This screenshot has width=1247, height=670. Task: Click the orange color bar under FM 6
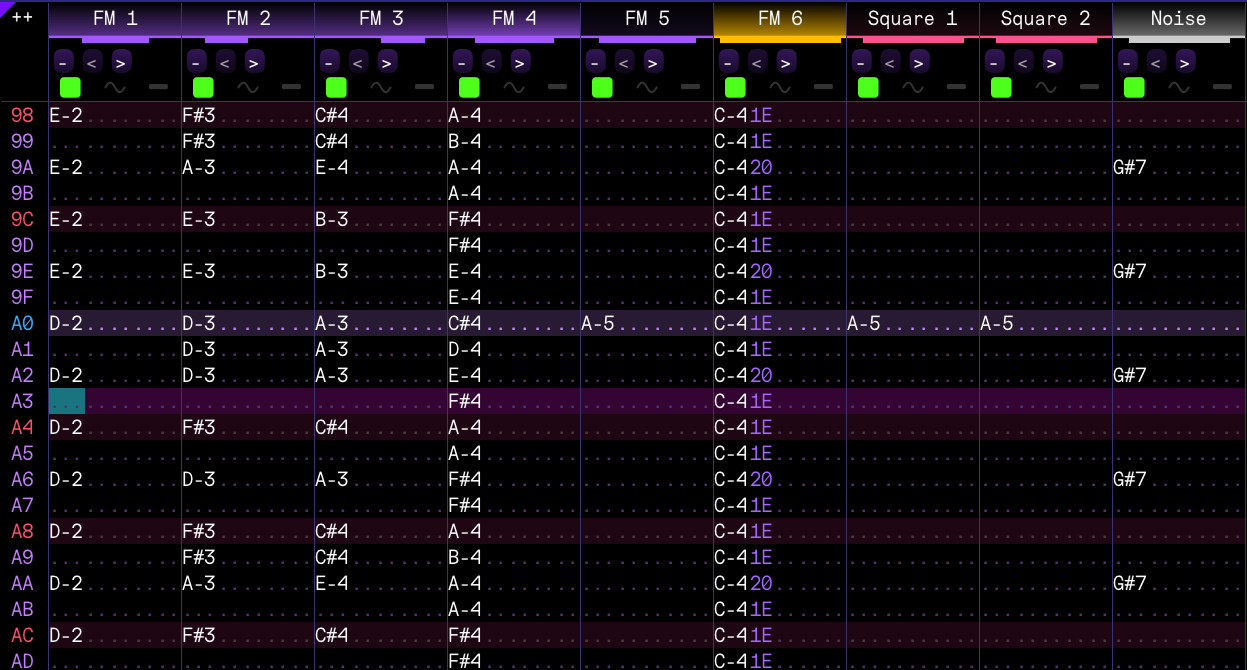(x=781, y=40)
